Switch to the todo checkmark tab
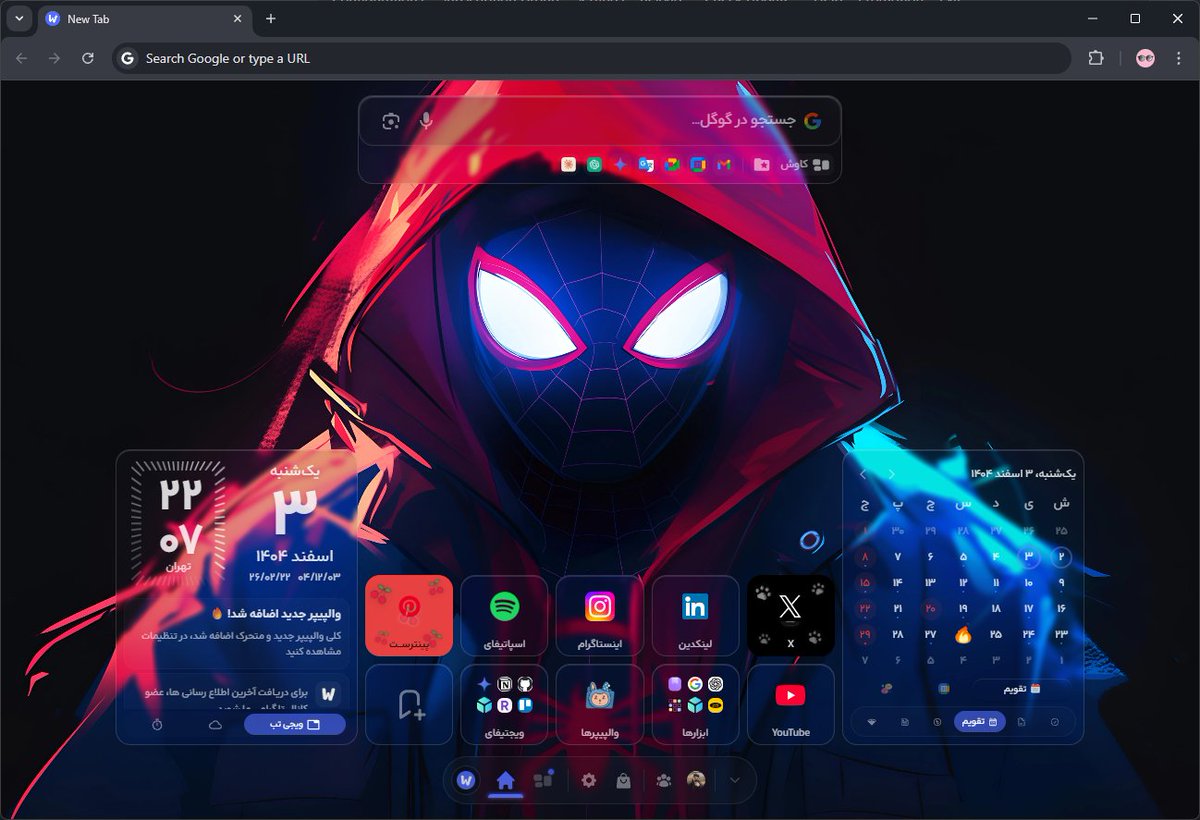Image resolution: width=1200 pixels, height=820 pixels. pos(1054,721)
